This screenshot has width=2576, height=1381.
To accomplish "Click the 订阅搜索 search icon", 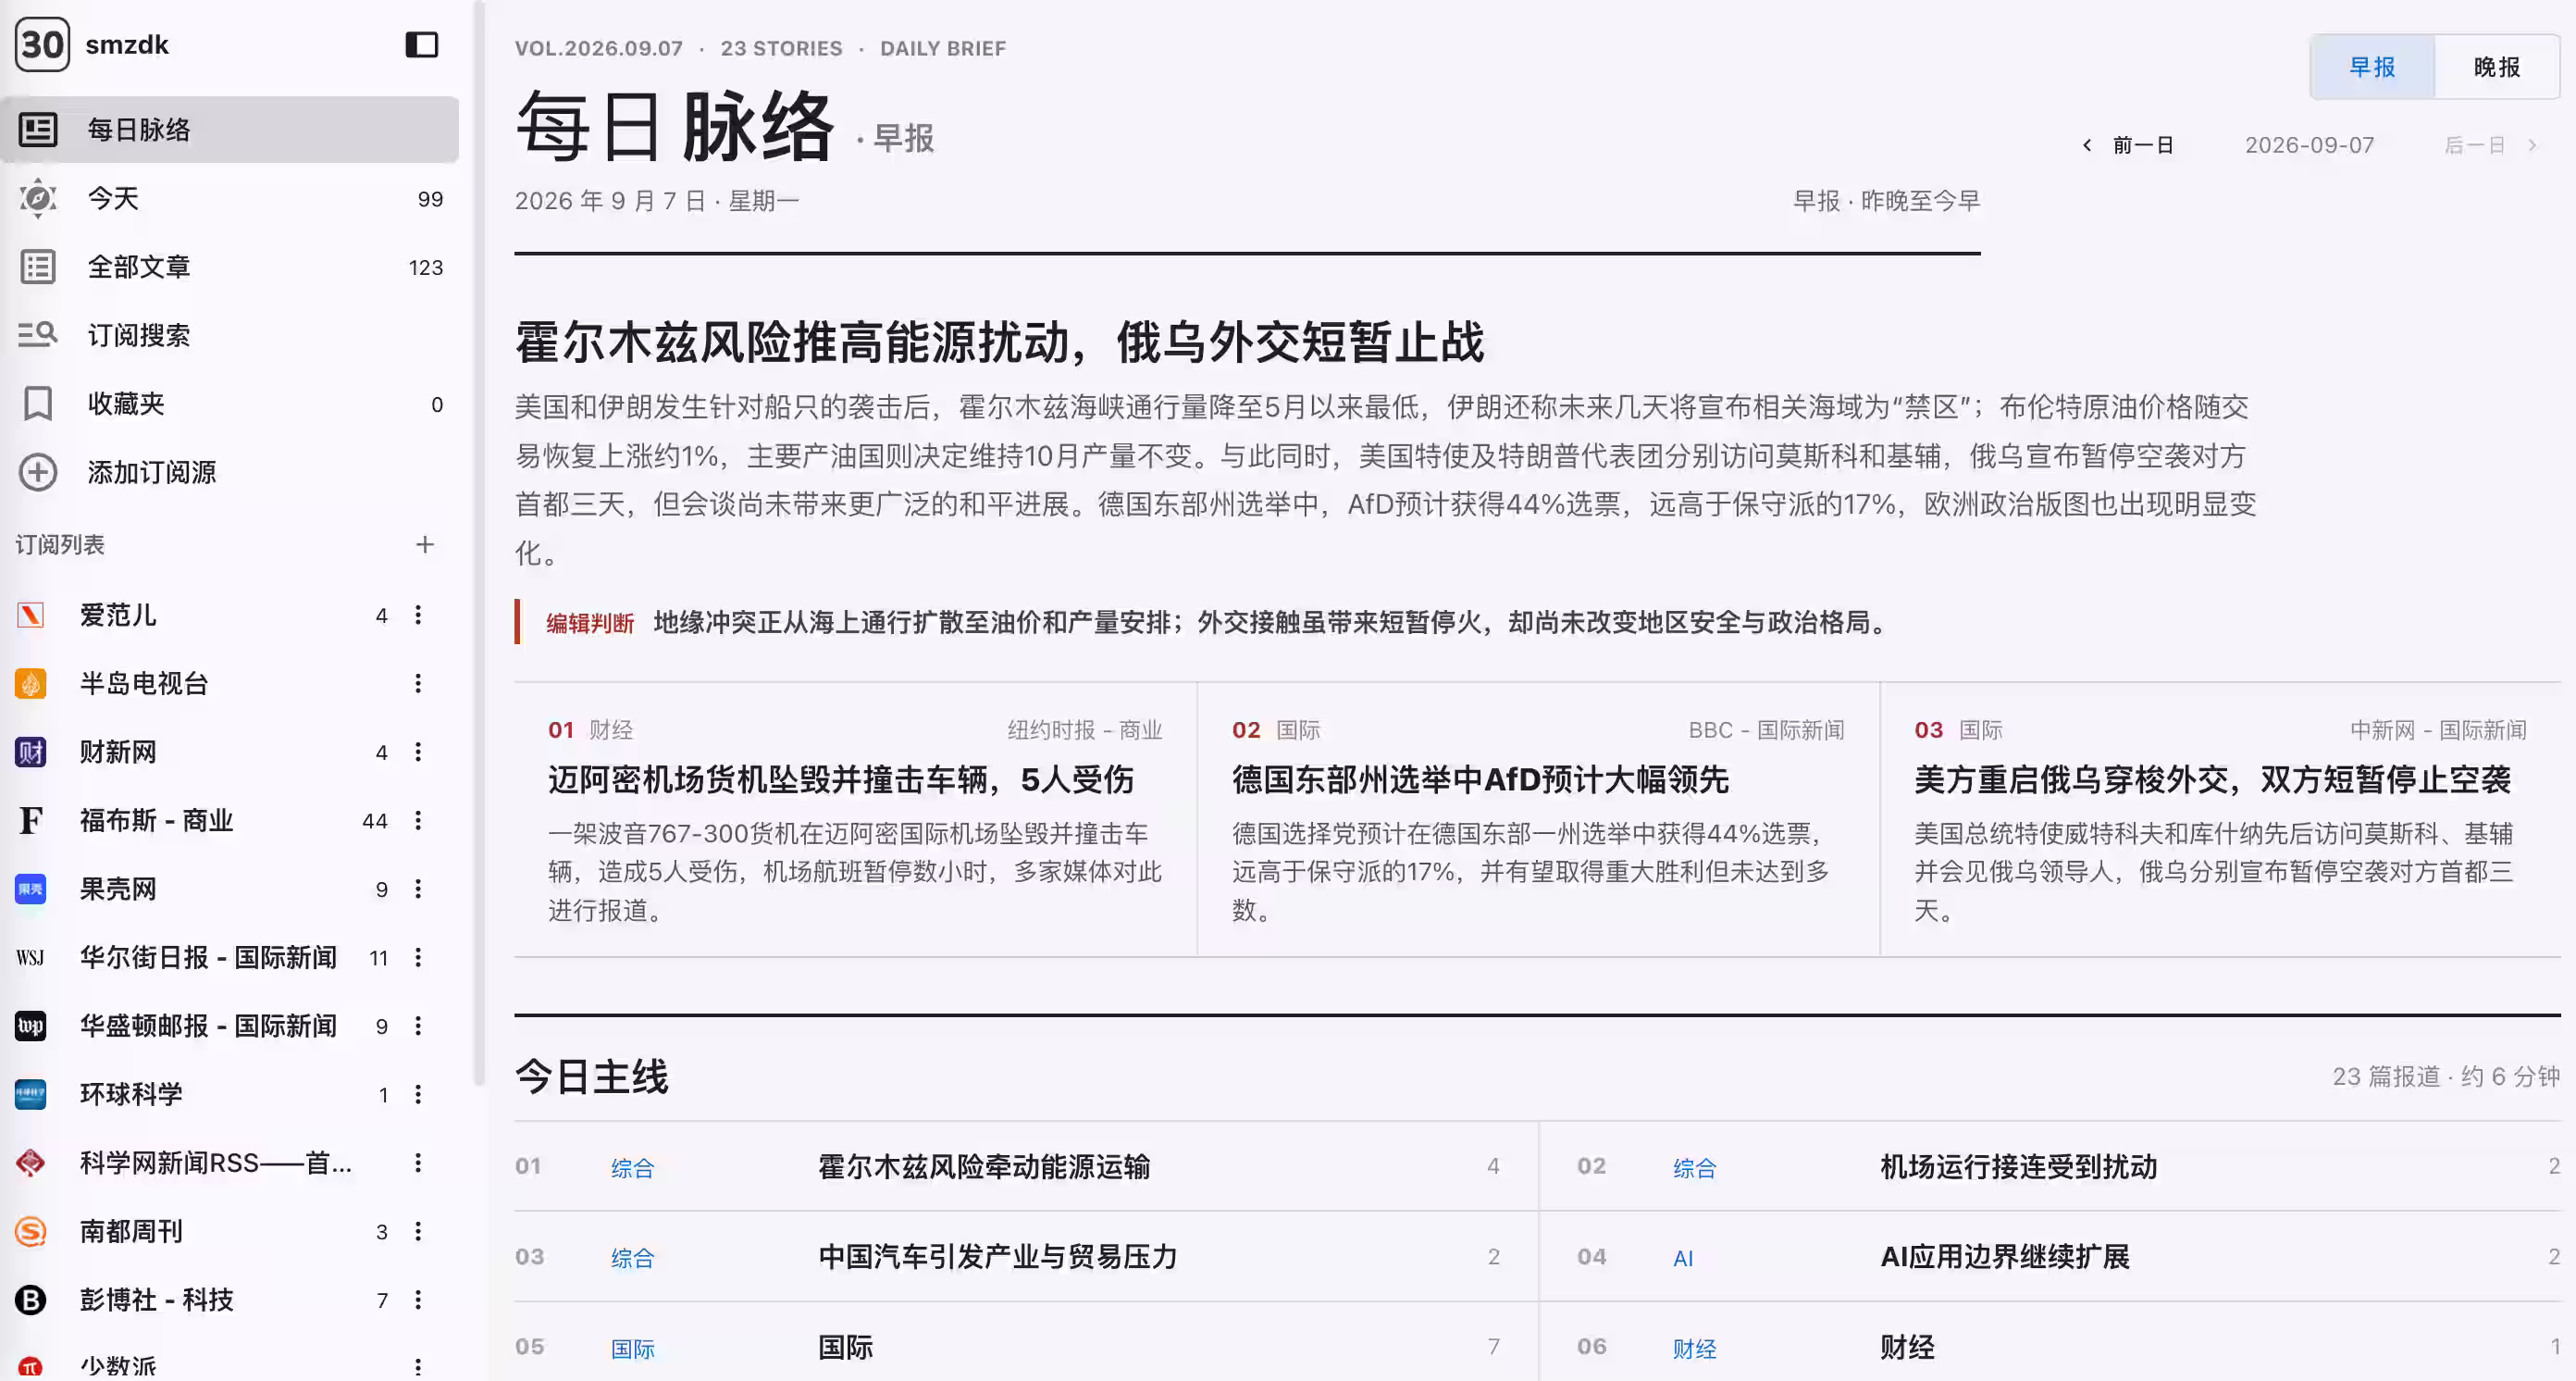I will (x=38, y=335).
